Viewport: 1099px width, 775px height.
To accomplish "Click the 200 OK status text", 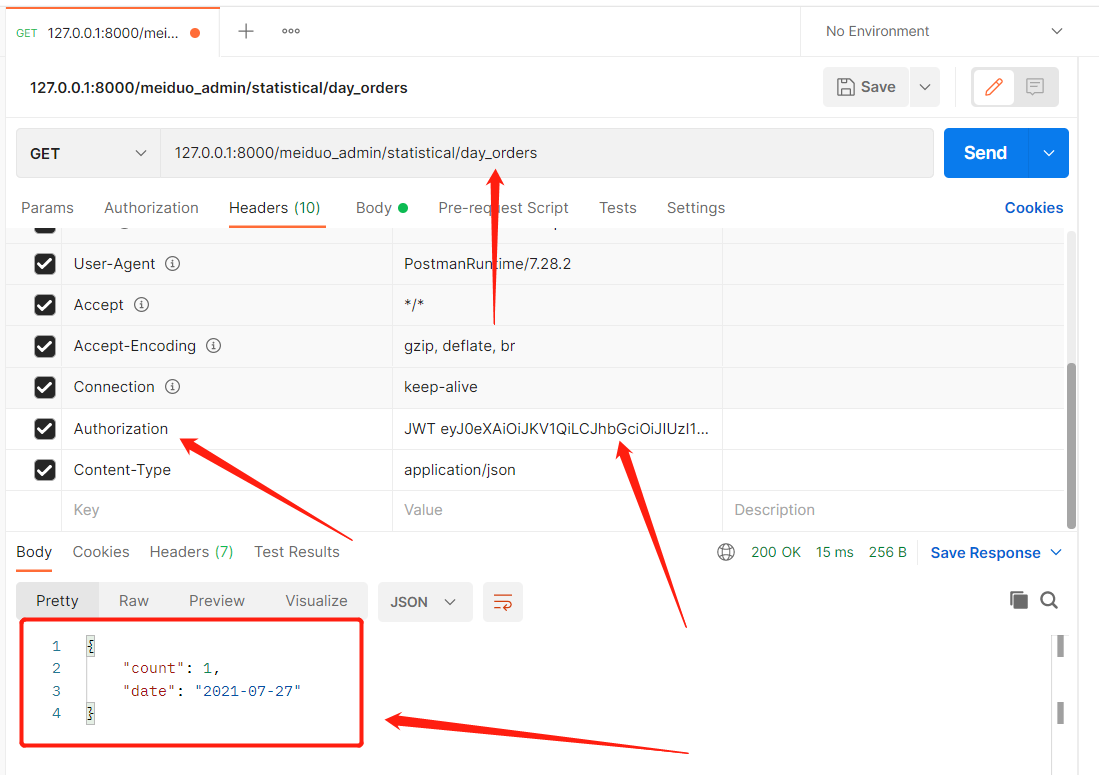I will 776,552.
